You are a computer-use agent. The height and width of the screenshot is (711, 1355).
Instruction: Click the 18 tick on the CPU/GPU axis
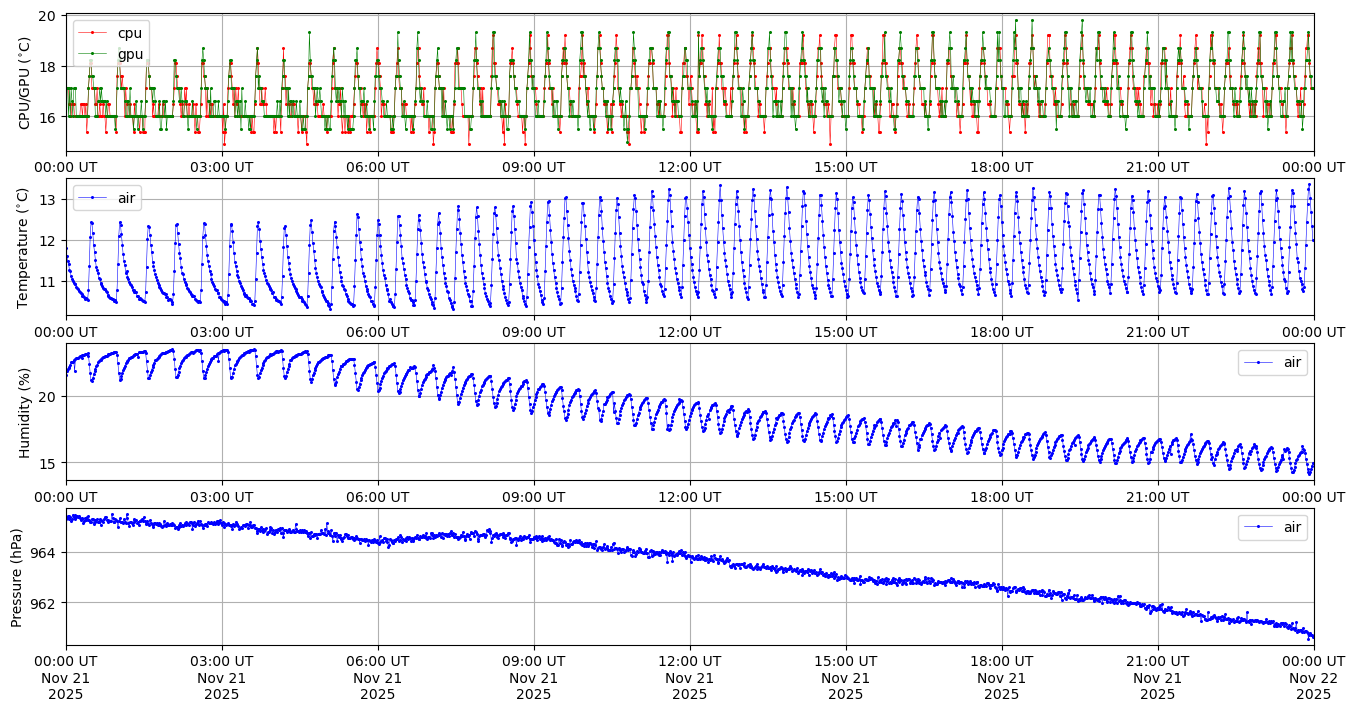tap(49, 67)
